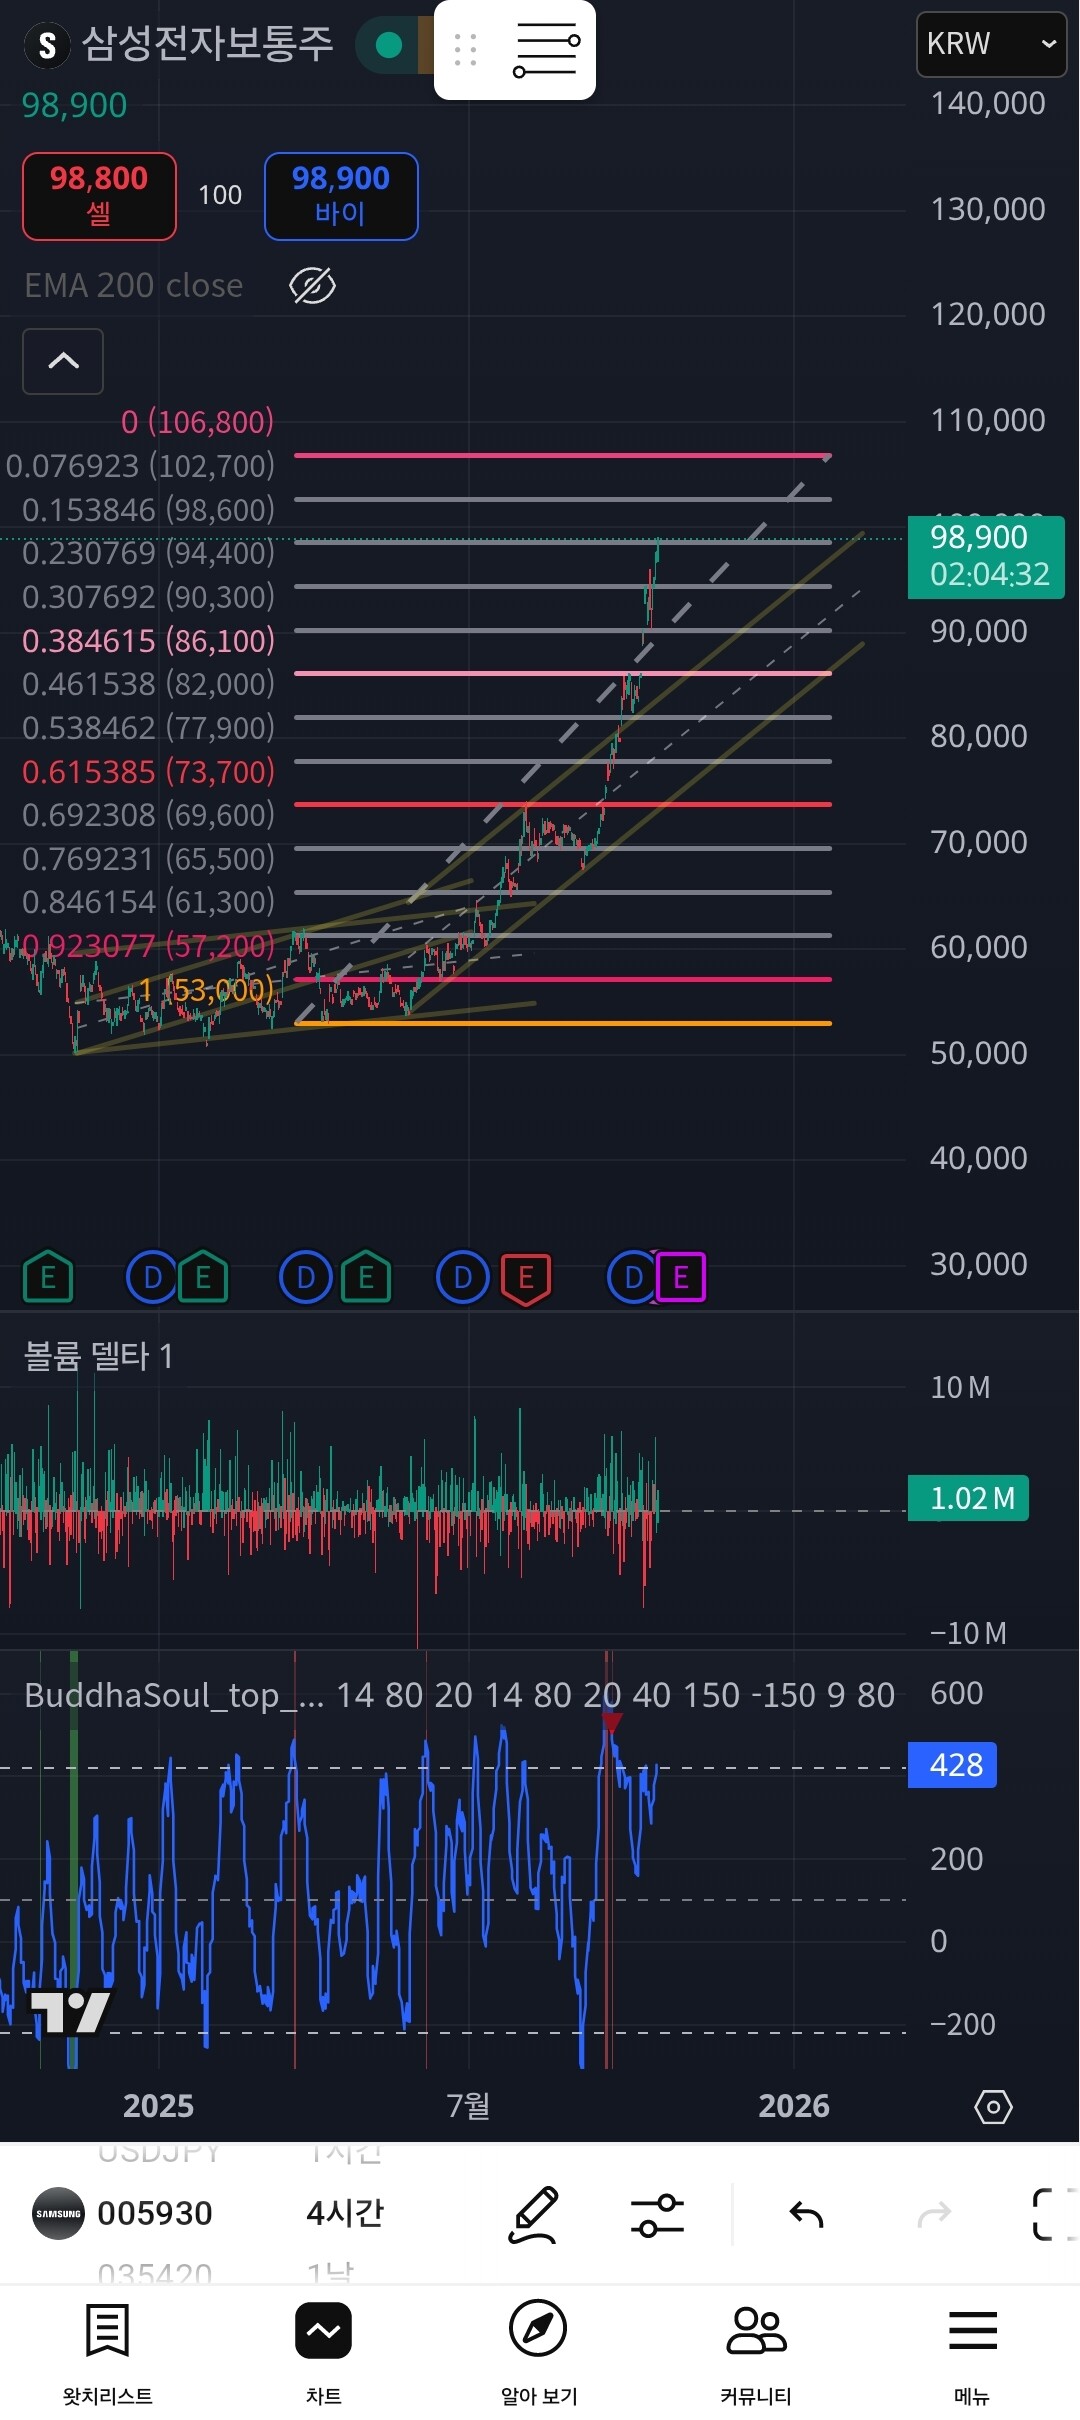Switch to the 차트 tab
The width and height of the screenshot is (1080, 2420).
click(x=323, y=2353)
